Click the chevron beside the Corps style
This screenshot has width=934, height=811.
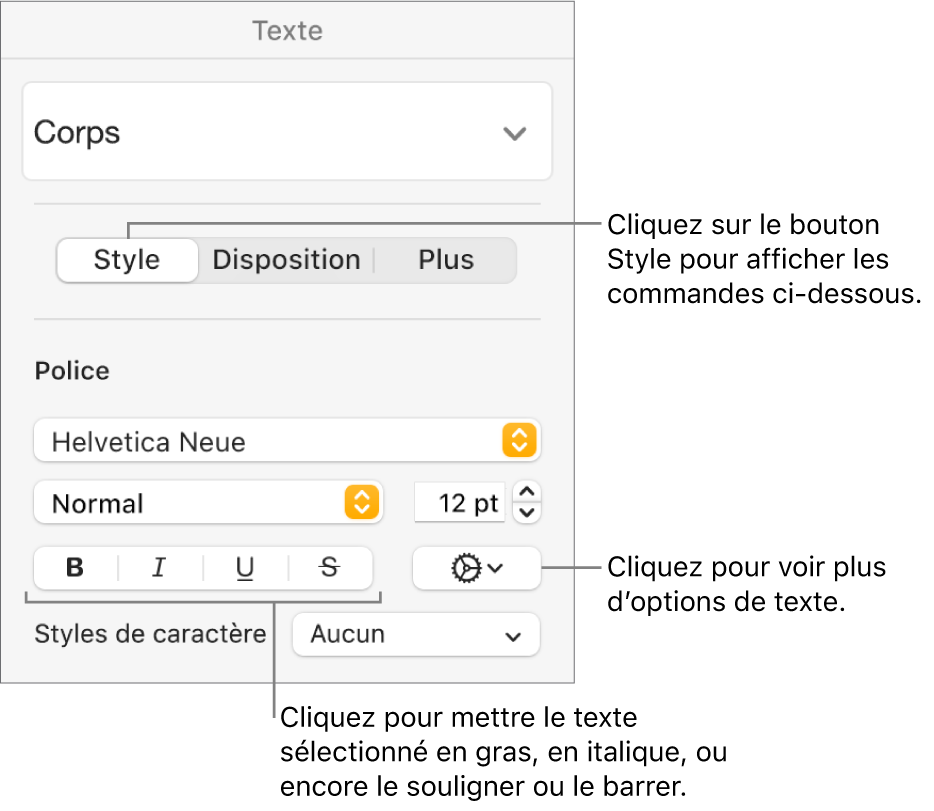514,133
